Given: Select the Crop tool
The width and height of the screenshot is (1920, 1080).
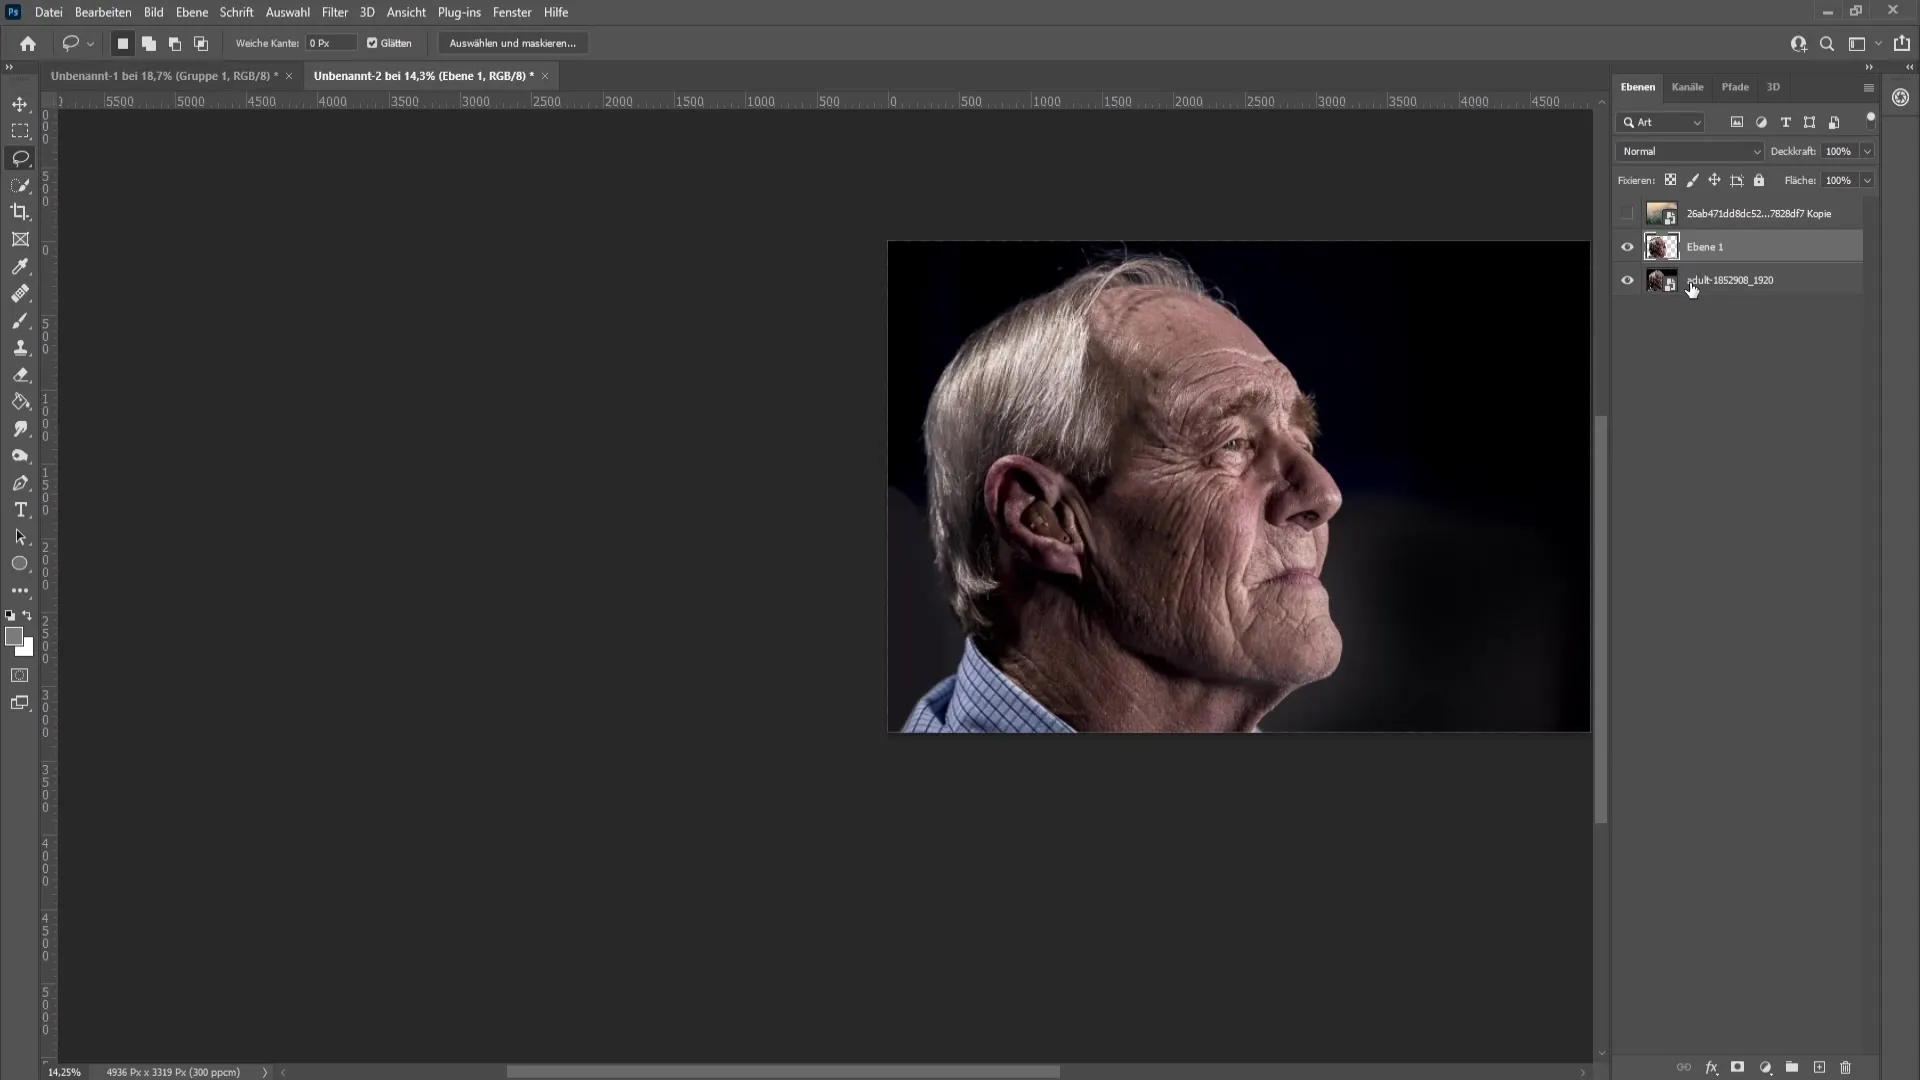Looking at the screenshot, I should point(20,212).
